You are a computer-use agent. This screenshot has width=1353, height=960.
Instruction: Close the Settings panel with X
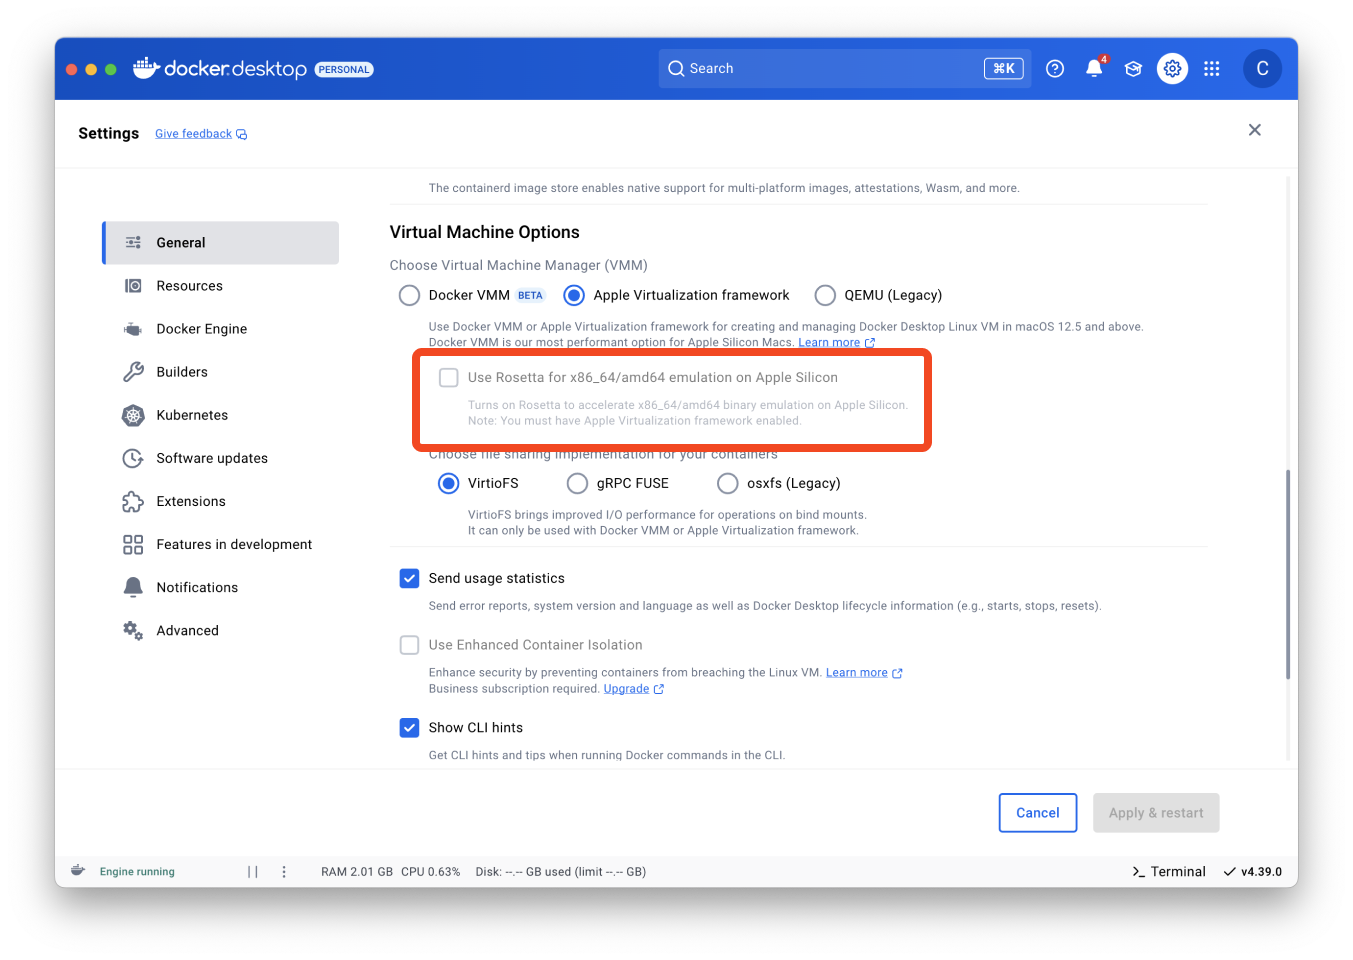(1254, 130)
